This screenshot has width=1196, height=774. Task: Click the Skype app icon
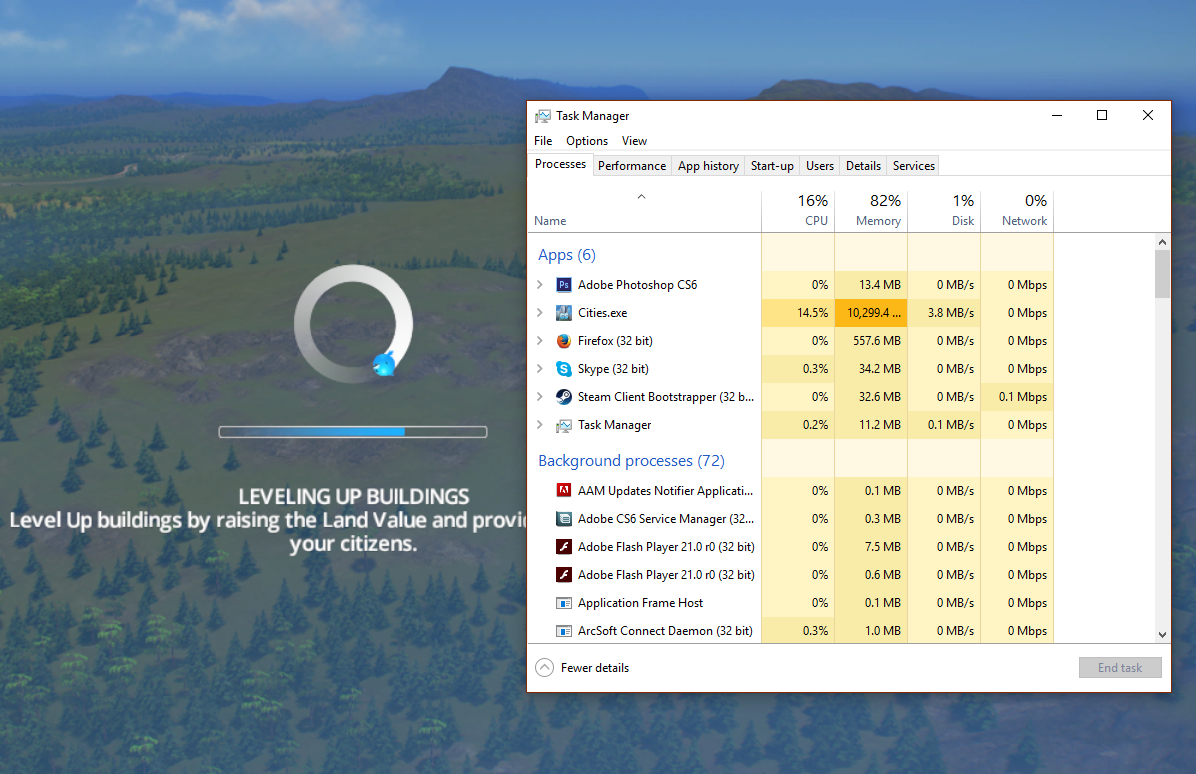click(563, 369)
